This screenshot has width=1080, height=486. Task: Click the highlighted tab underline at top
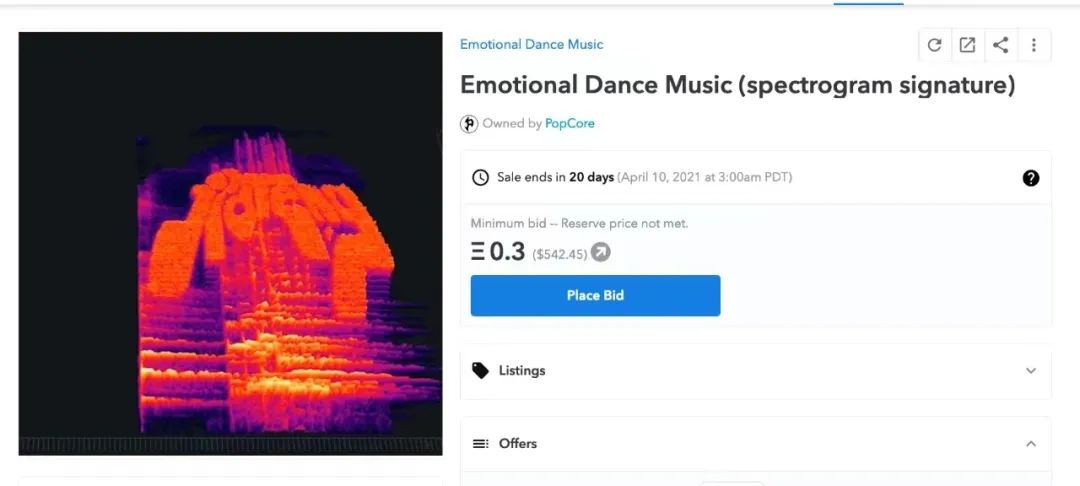pos(868,3)
